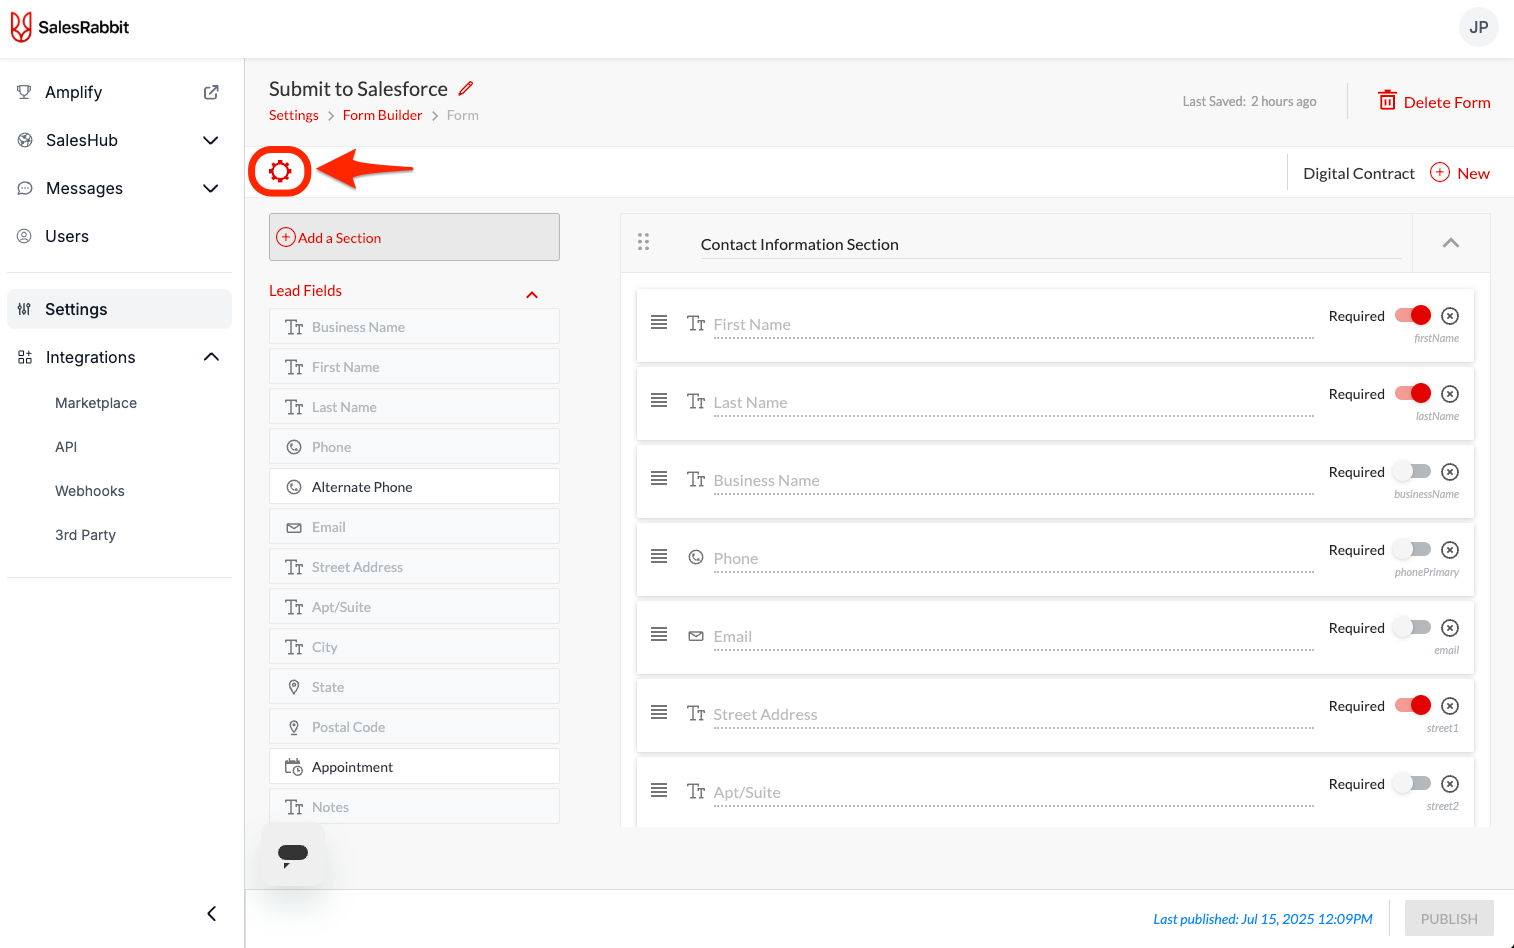Grab the Business Name row reorder handle

tap(659, 478)
